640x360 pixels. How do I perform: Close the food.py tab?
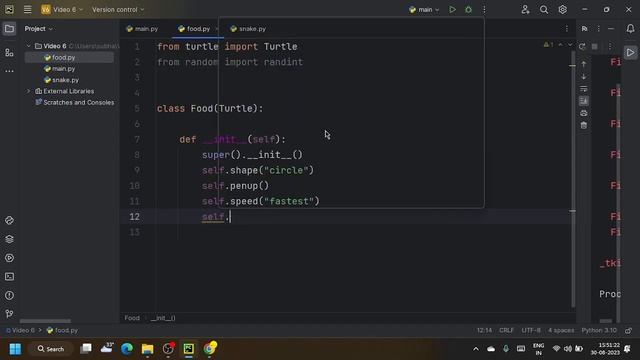coord(216,29)
